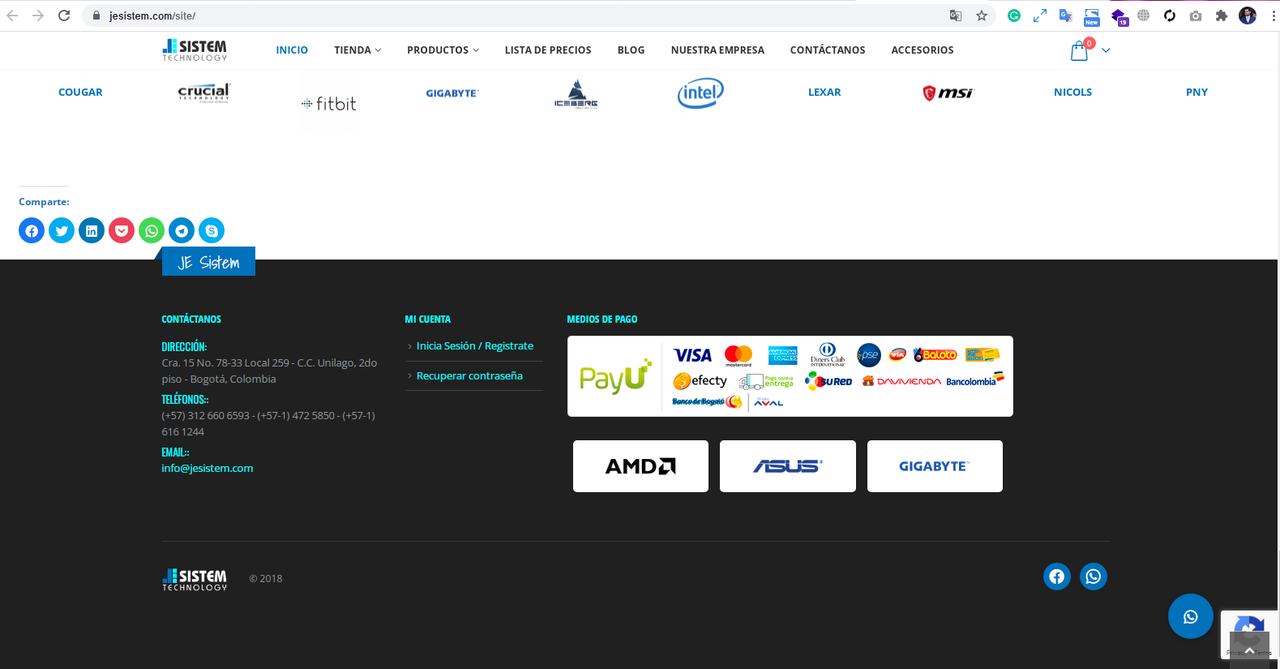Open the PNY brand link
The image size is (1280, 669).
point(1197,92)
